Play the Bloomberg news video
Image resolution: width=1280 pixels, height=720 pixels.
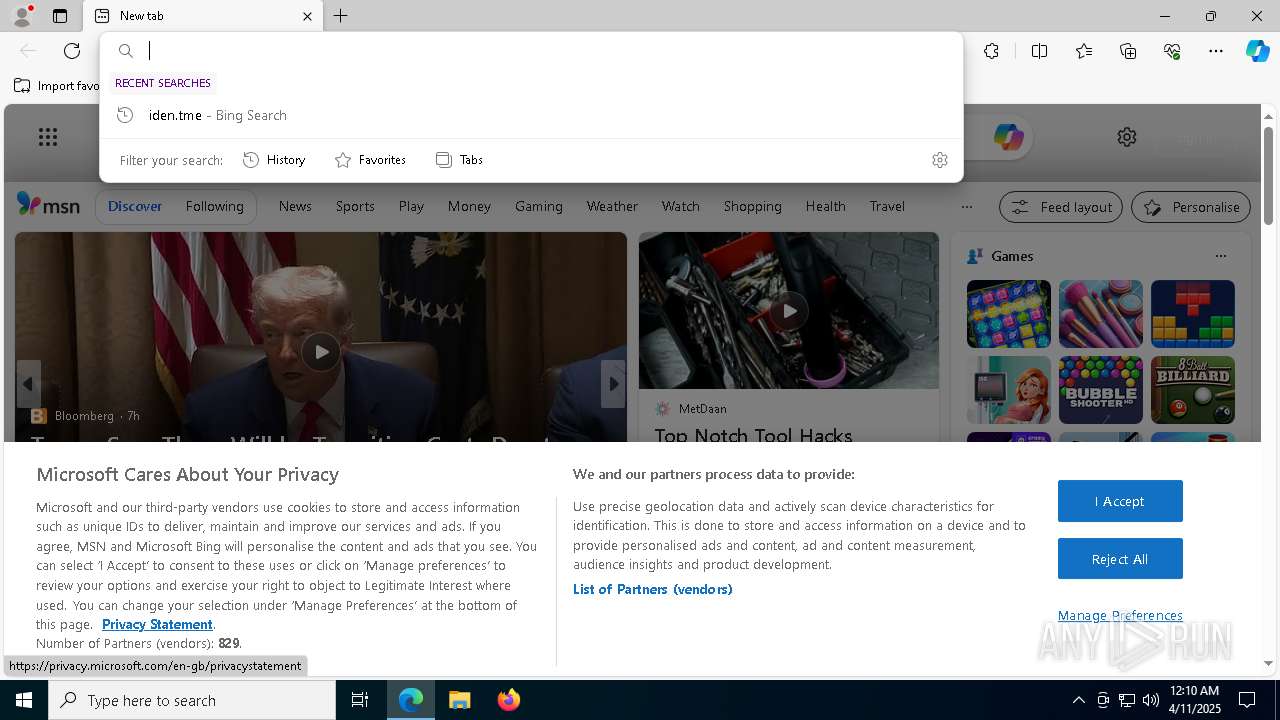(321, 352)
